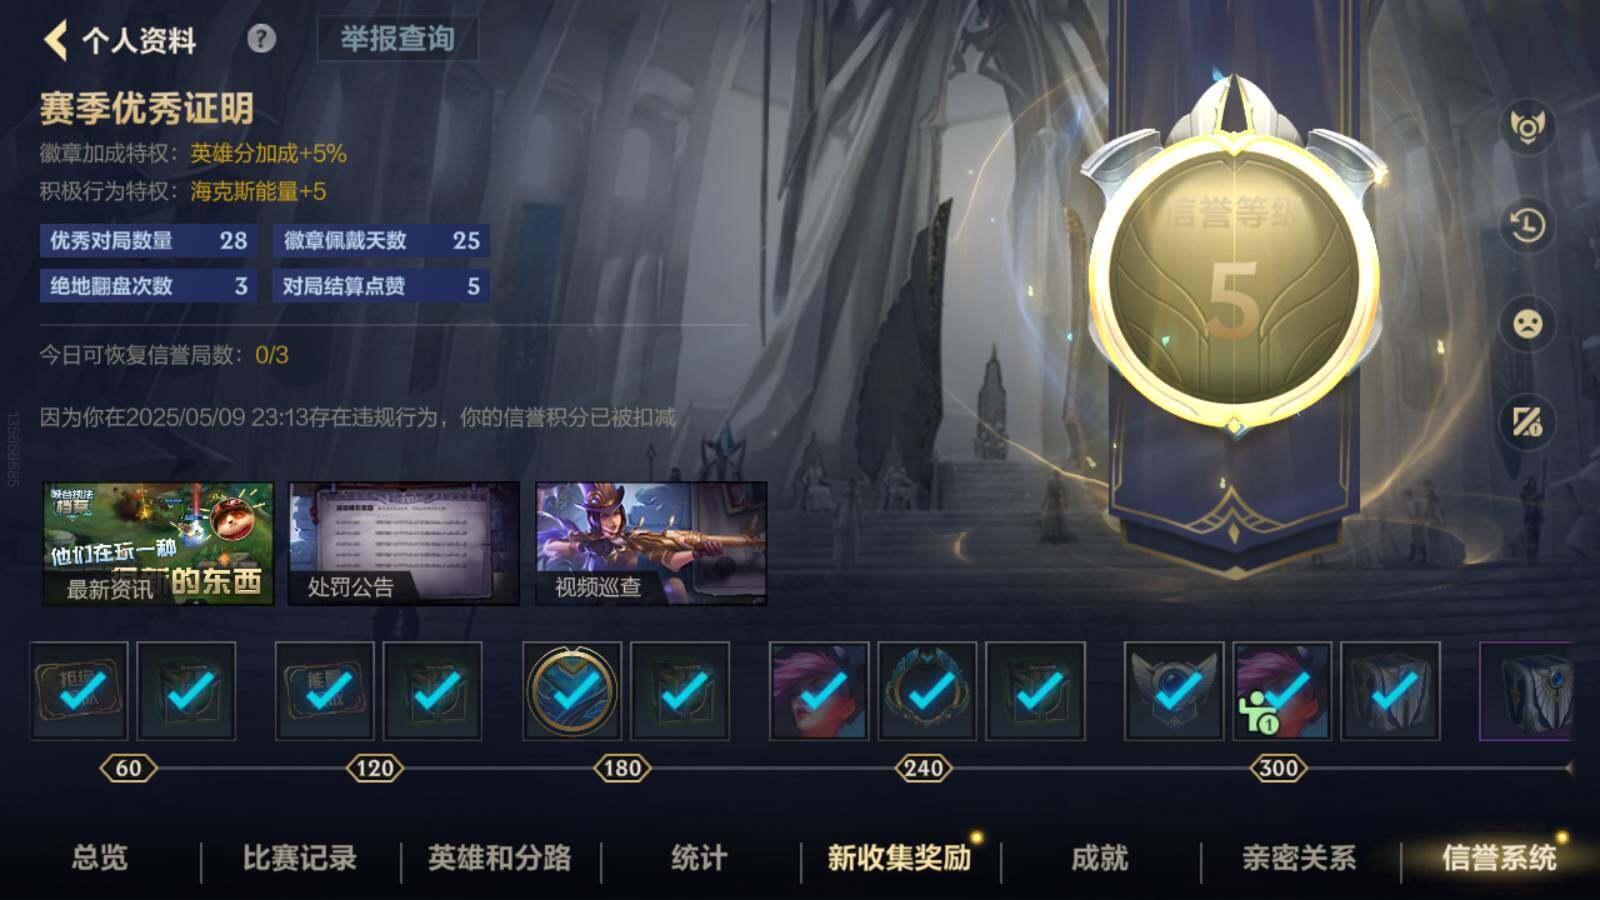Viewport: 1600px width, 900px height.
Task: Open the 最新资讯 news card
Action: pyautogui.click(x=158, y=544)
